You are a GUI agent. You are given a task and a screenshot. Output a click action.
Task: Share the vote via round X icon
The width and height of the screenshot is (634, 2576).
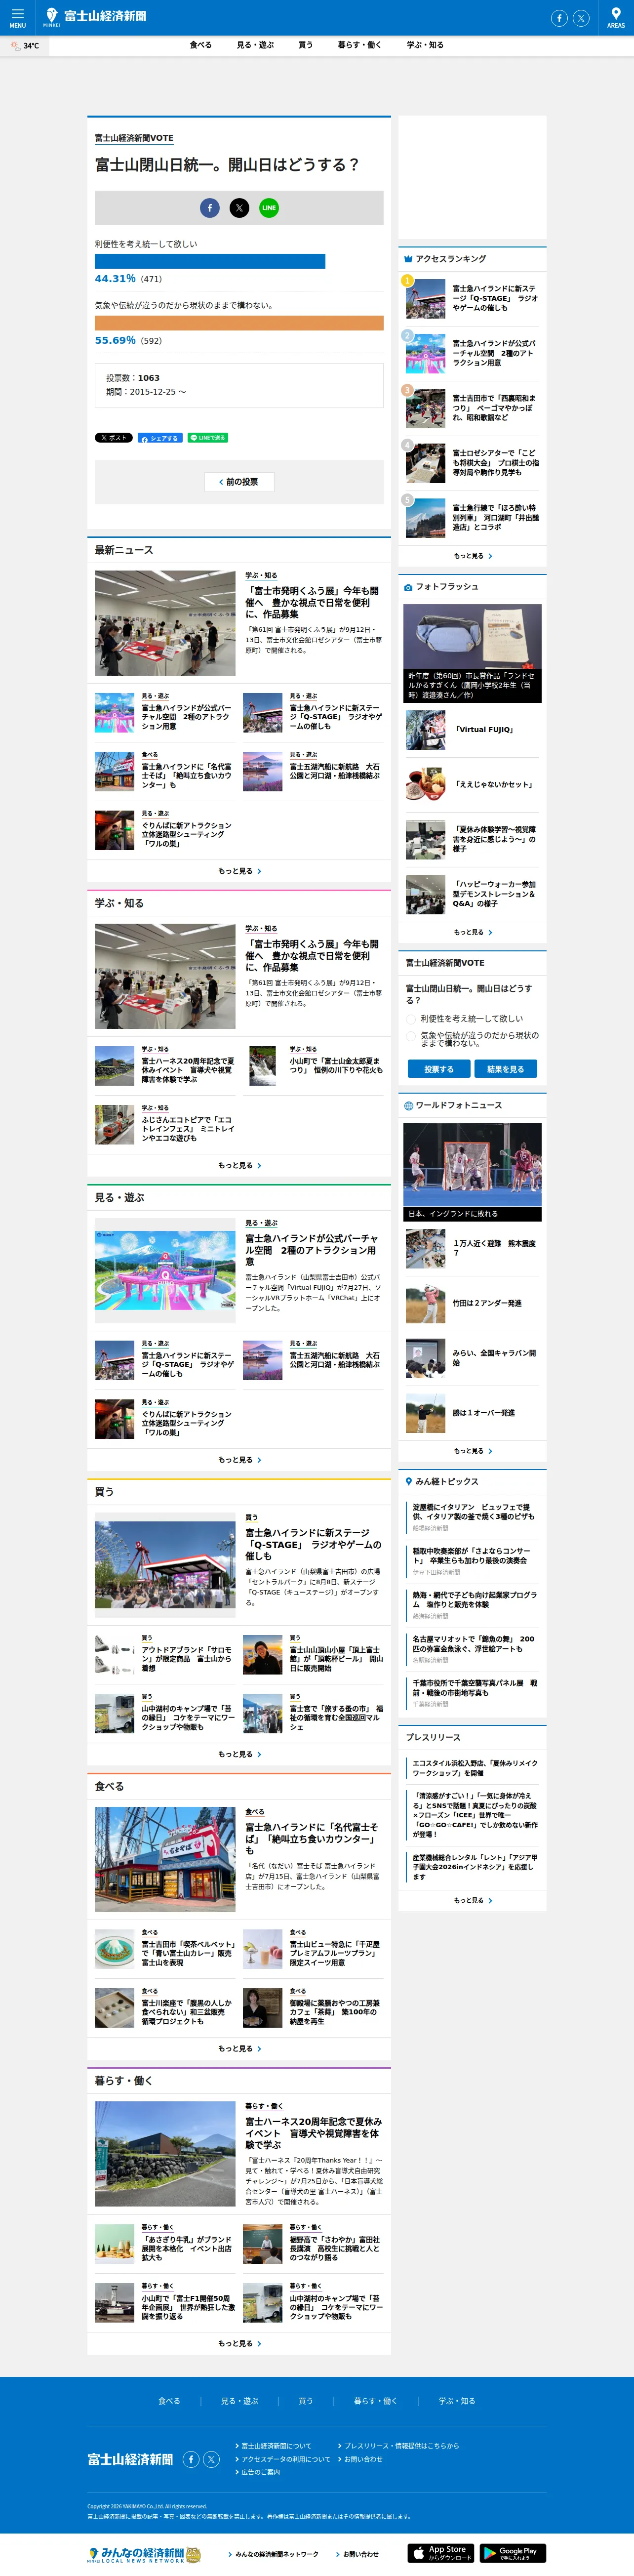click(239, 207)
